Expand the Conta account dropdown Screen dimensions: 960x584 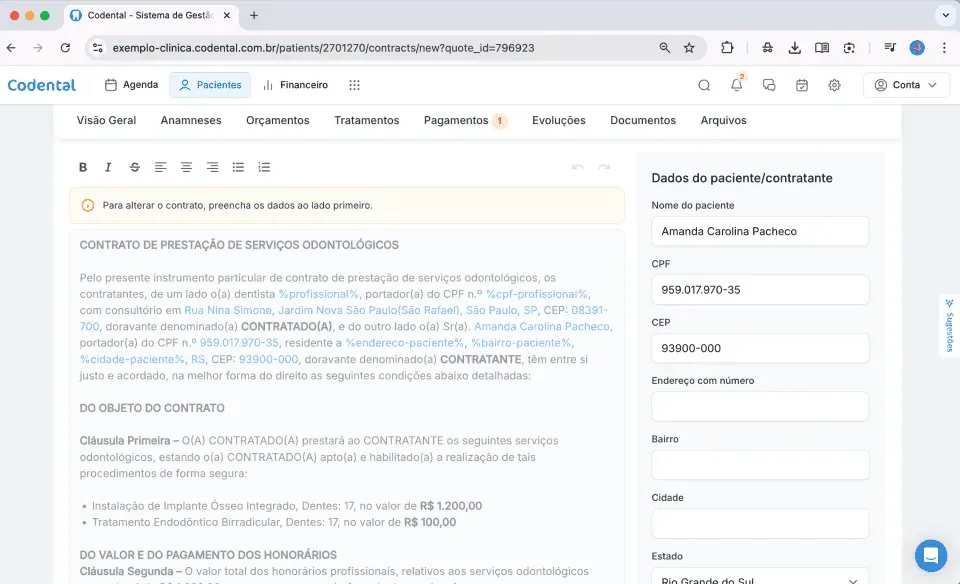coord(906,85)
